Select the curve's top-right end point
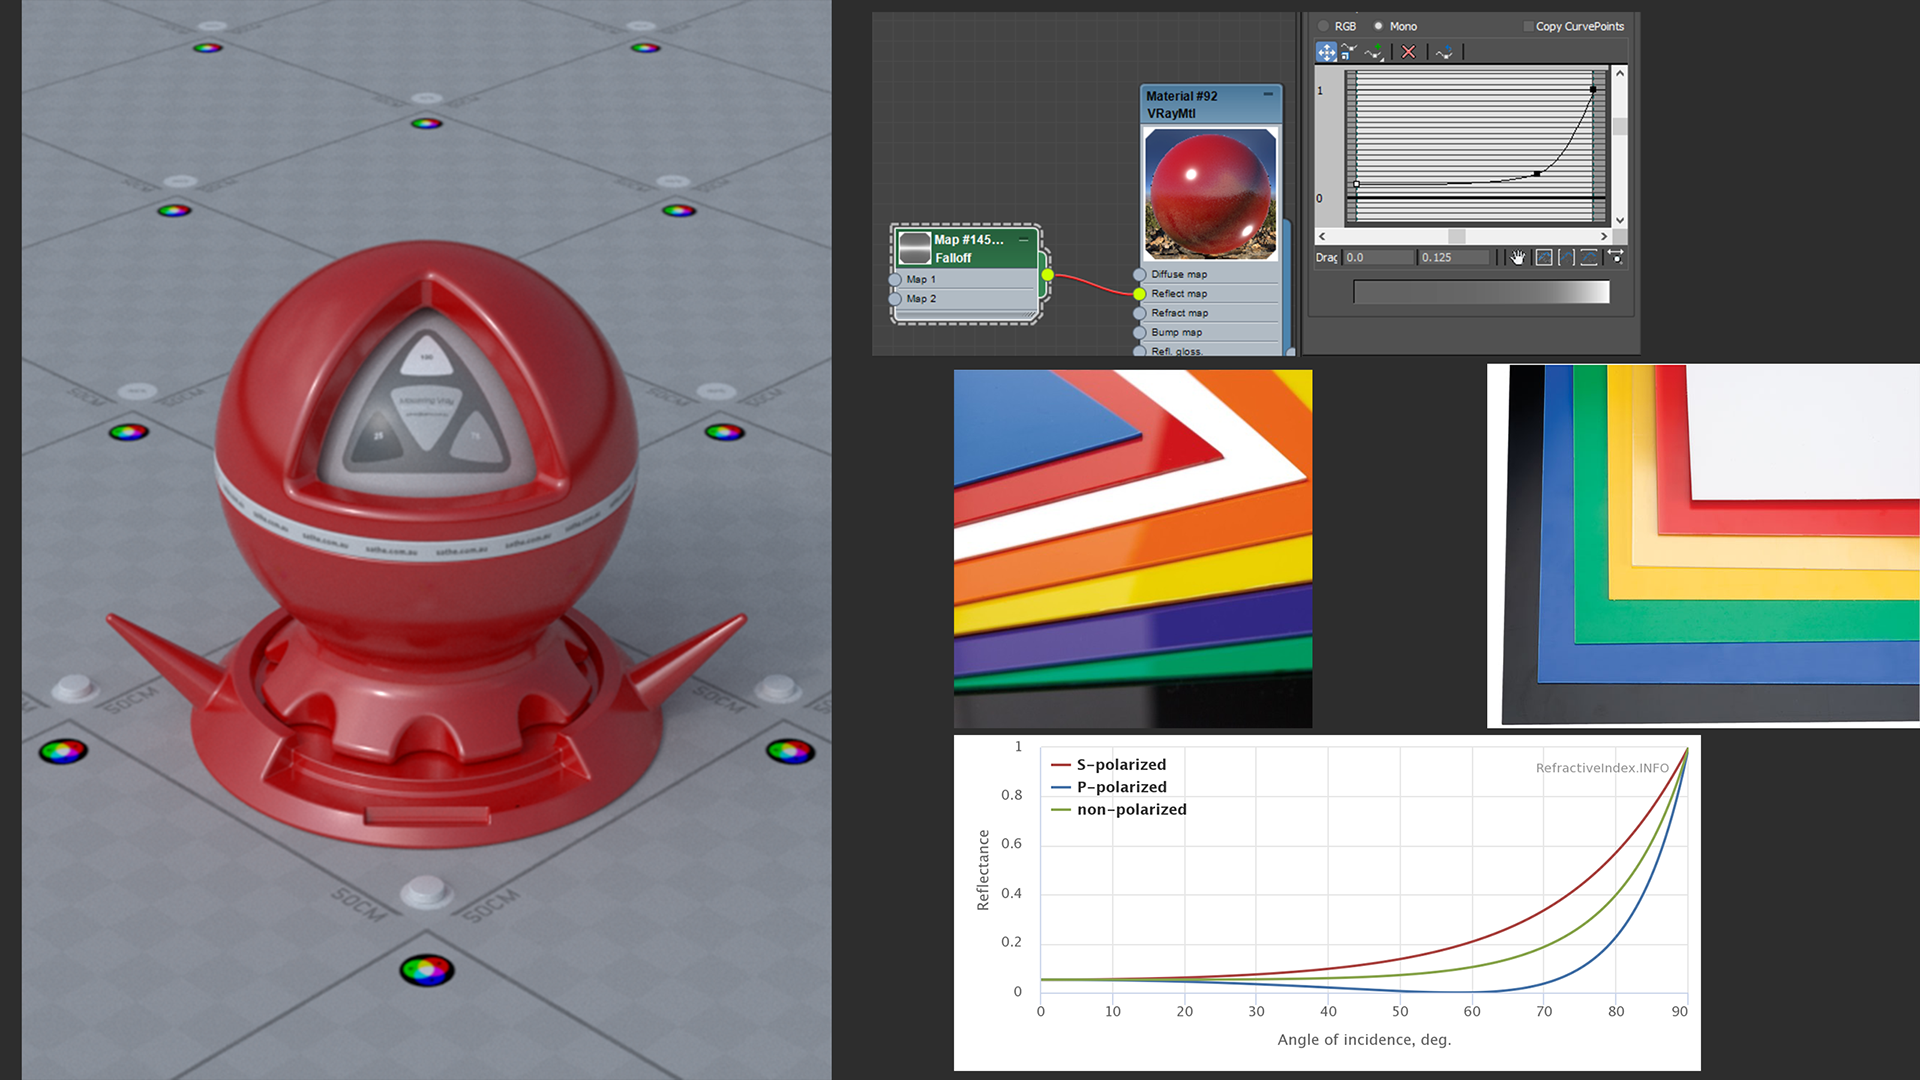This screenshot has height=1080, width=1920. [x=1593, y=89]
